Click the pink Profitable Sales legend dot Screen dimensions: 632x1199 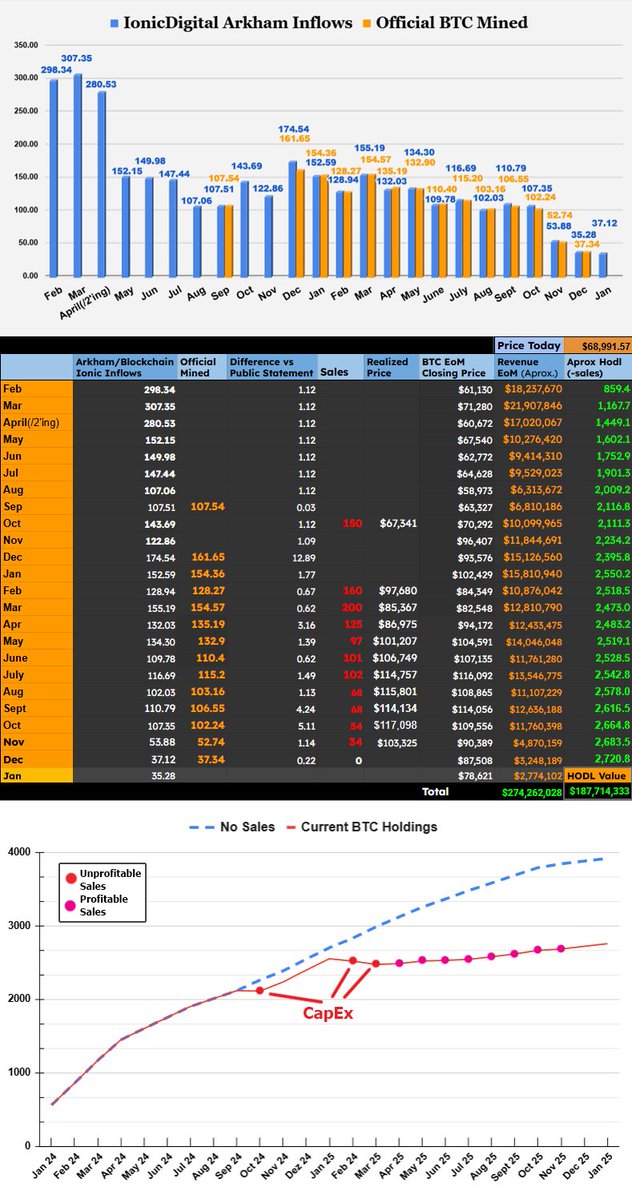(x=72, y=905)
